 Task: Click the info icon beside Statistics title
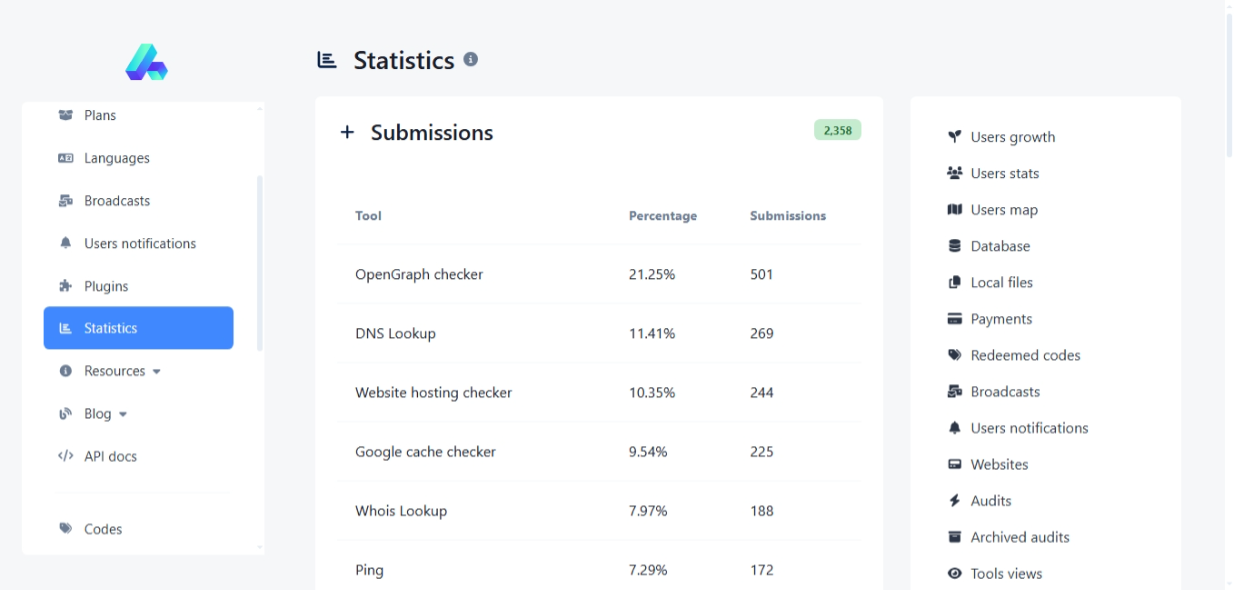point(470,60)
